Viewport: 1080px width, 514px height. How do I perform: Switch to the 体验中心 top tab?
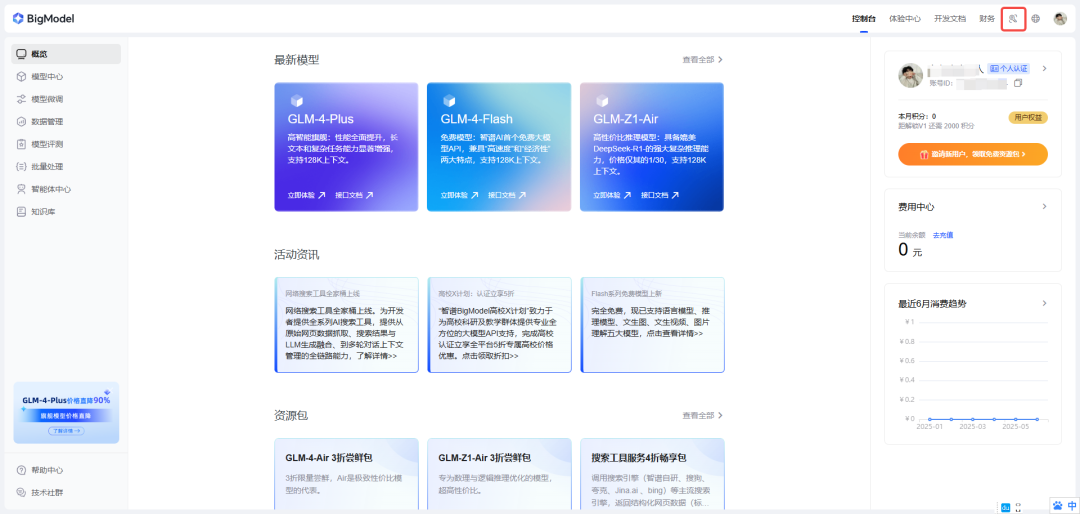click(905, 18)
